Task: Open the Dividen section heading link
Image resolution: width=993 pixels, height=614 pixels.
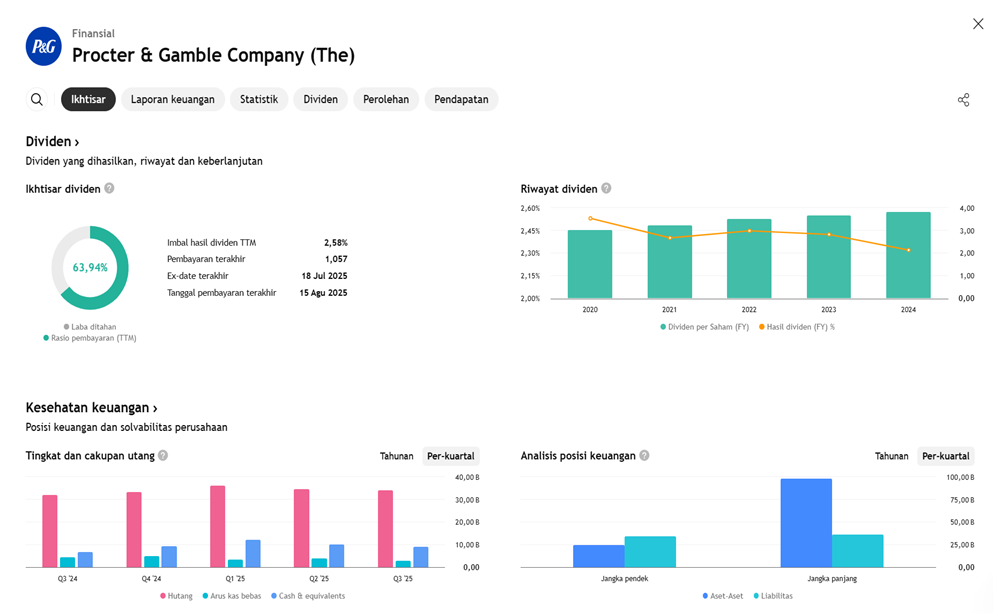Action: pyautogui.click(x=52, y=141)
